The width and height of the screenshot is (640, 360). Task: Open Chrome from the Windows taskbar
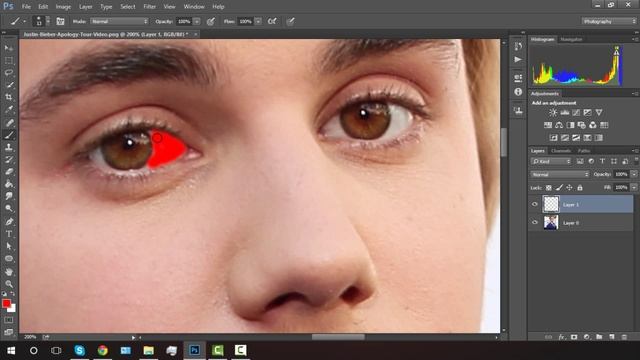tap(102, 350)
